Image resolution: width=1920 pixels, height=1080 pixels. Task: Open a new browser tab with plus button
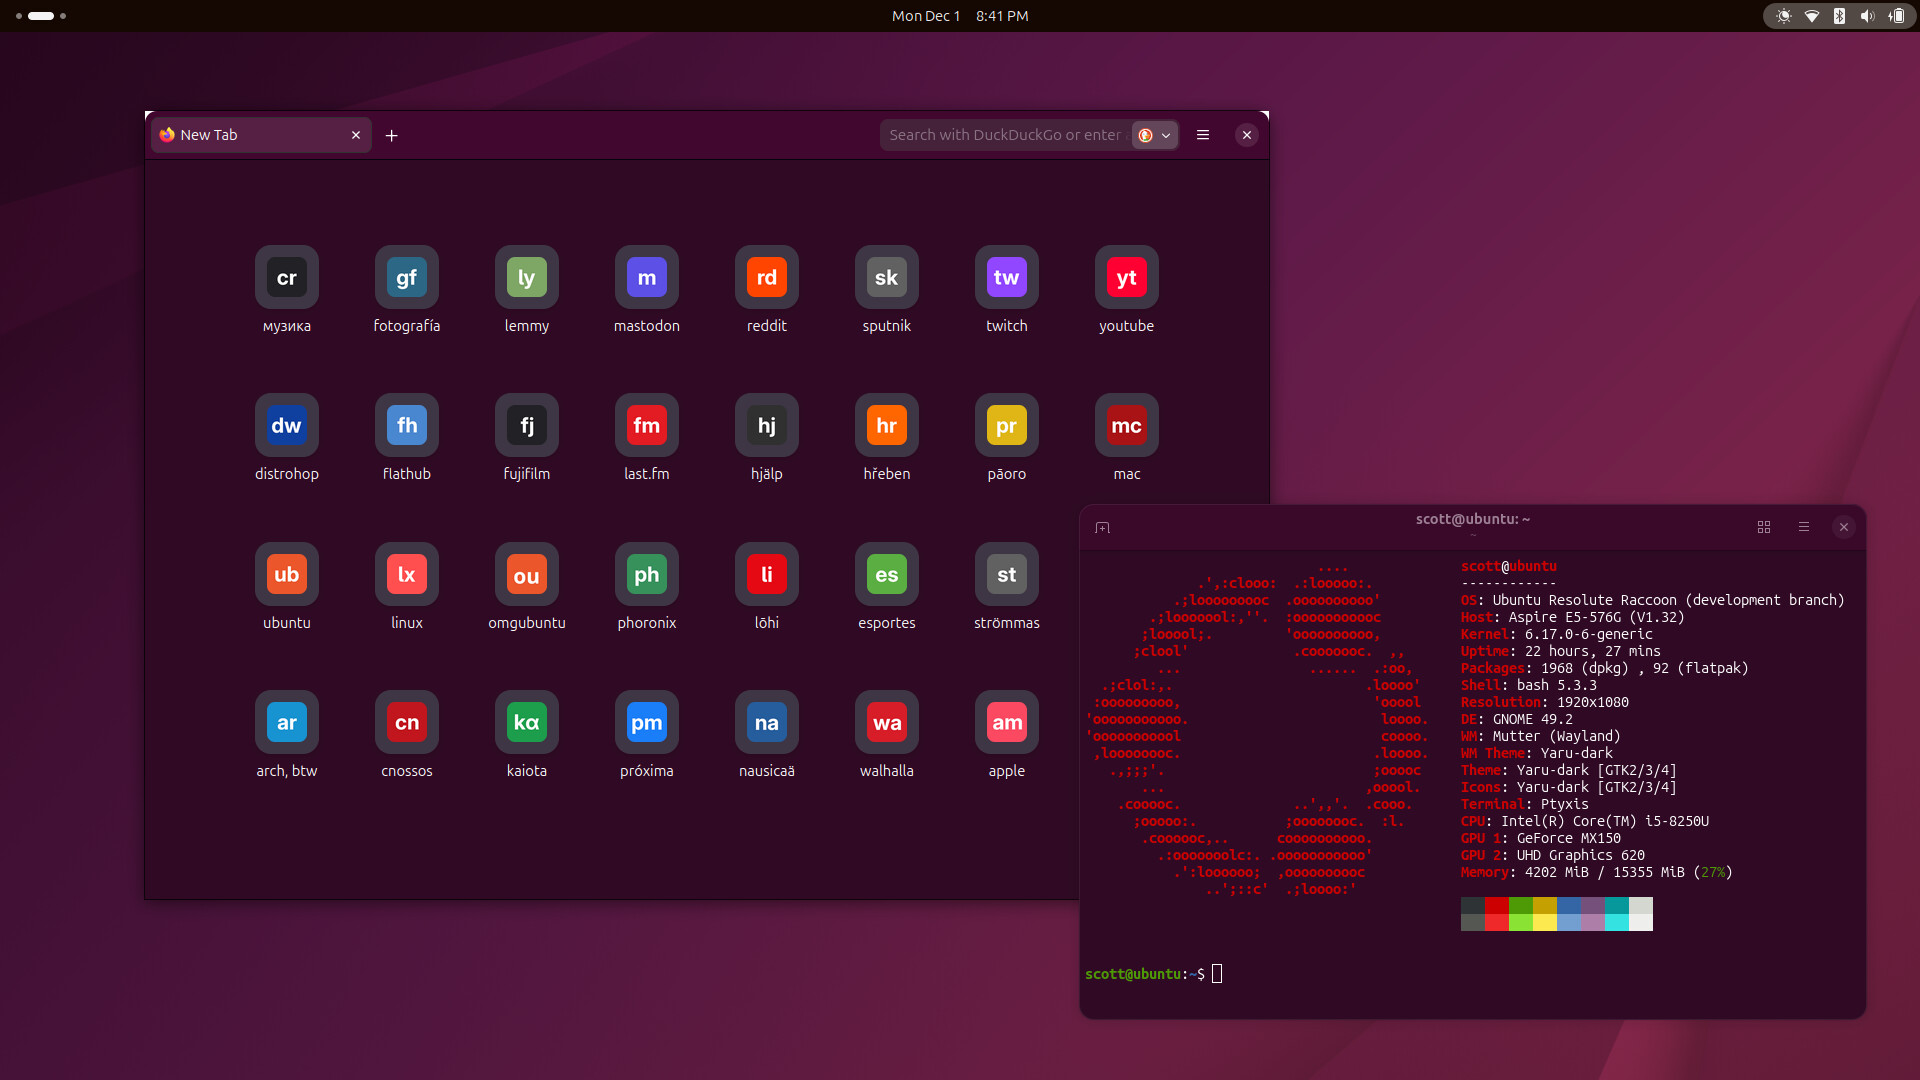click(392, 135)
